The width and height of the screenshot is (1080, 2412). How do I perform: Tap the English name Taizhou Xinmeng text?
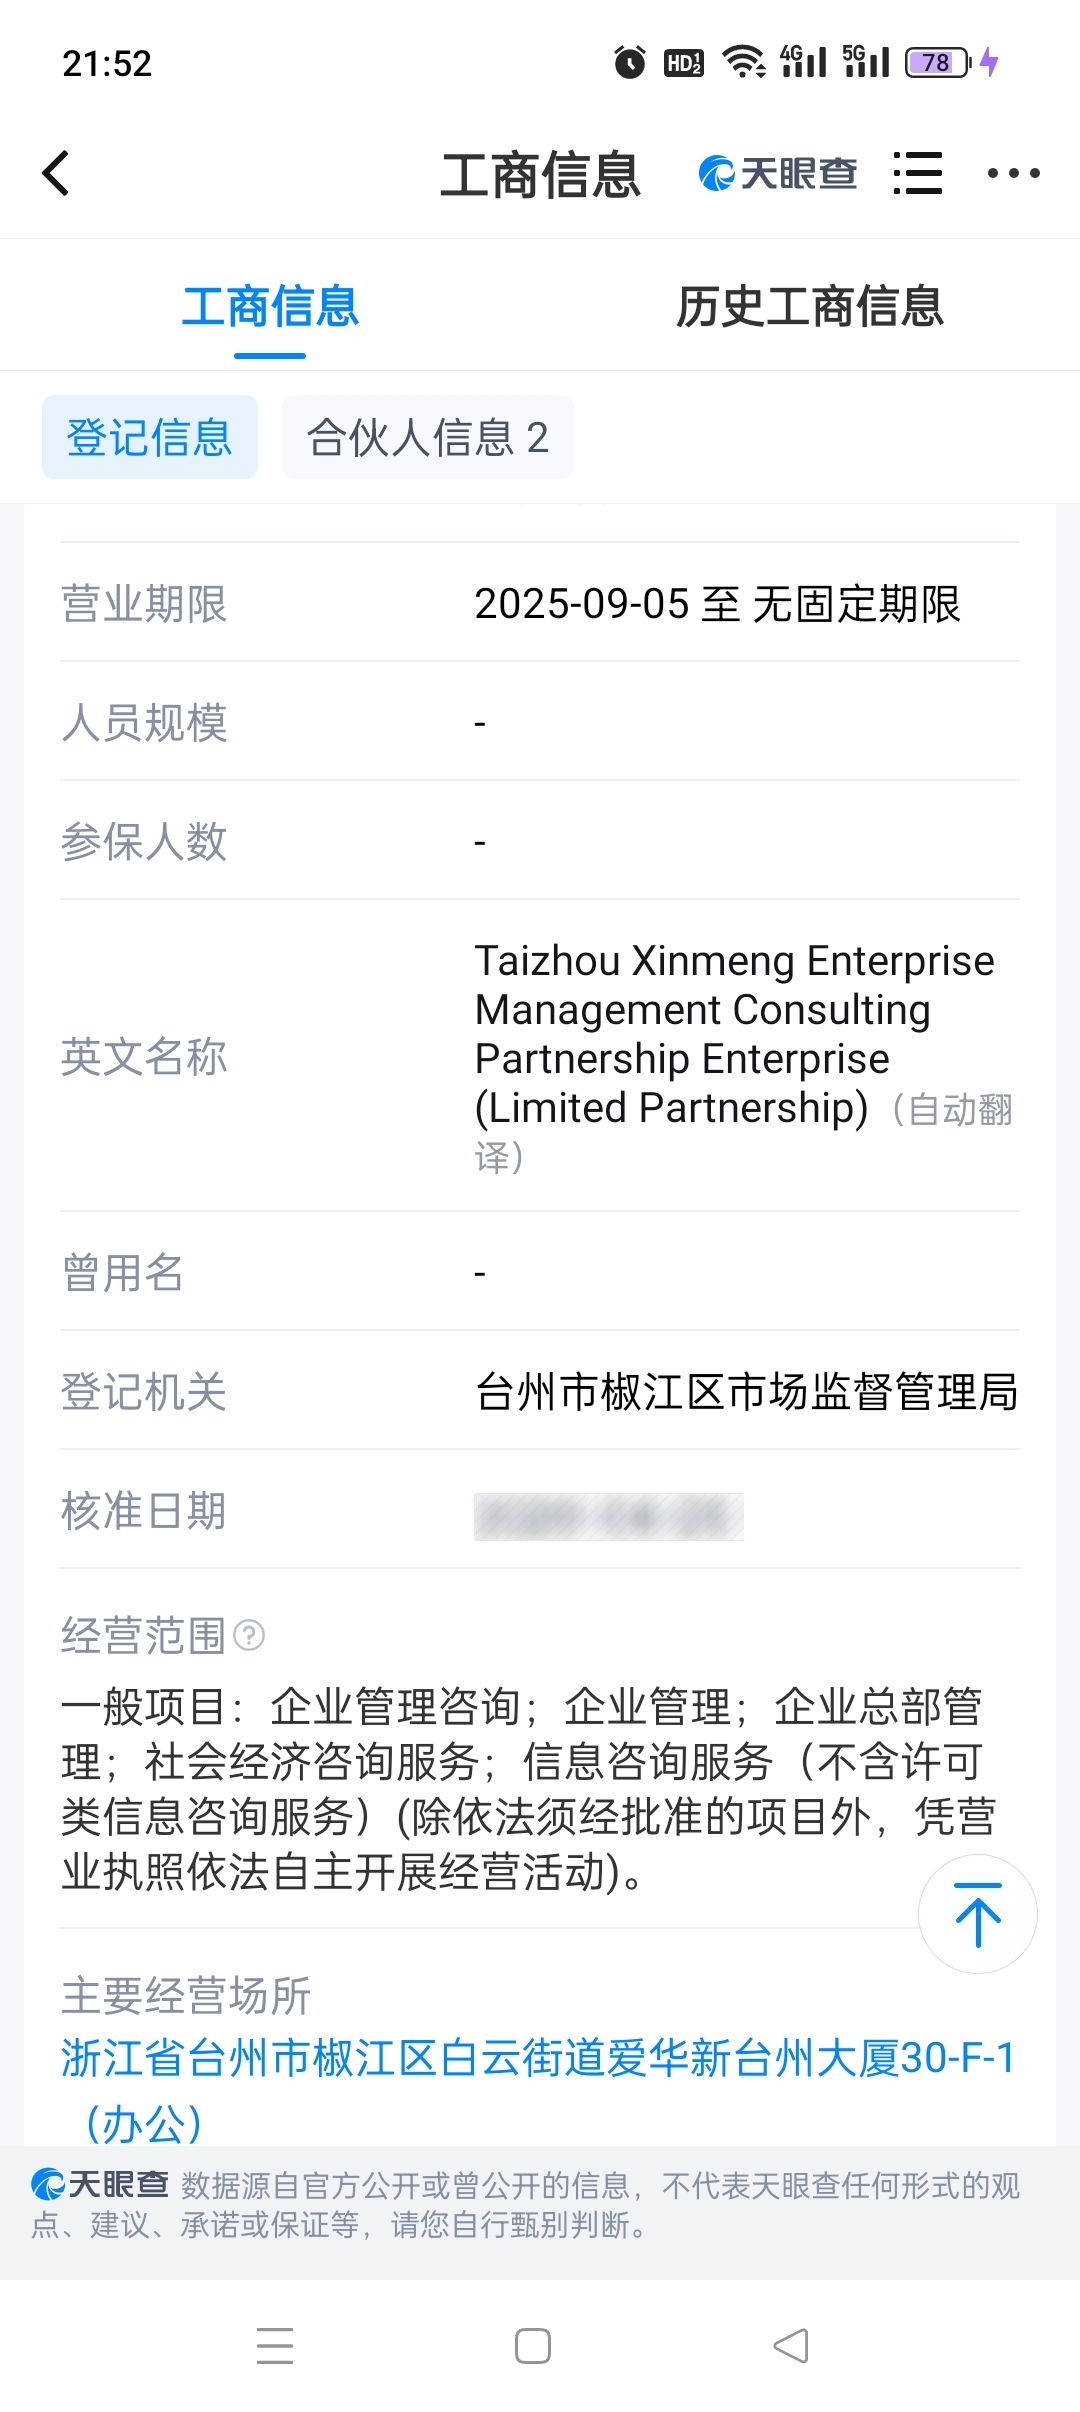734,1034
